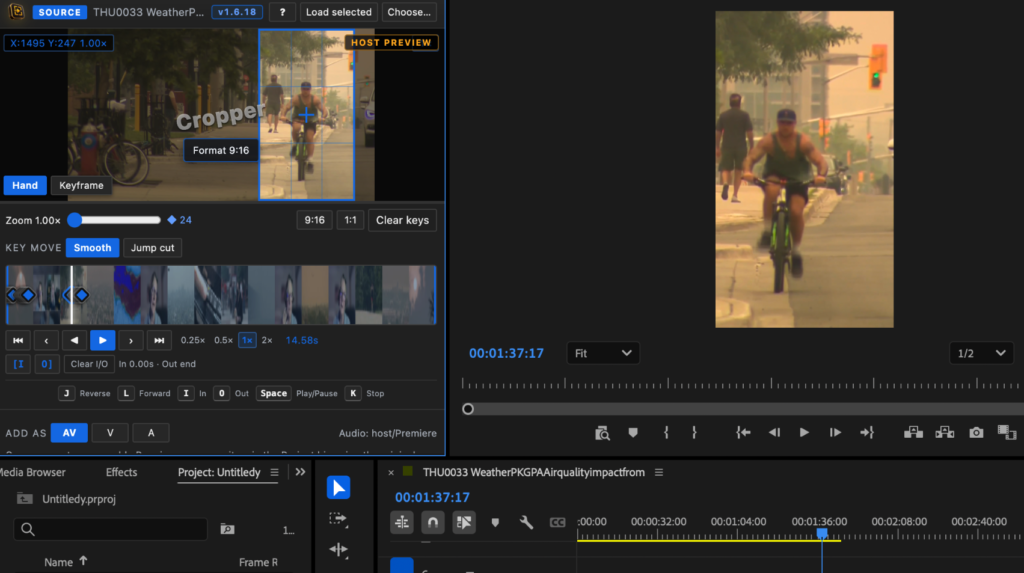Click the Export Frame camera icon
Screen dimensions: 1024x573
(x=976, y=433)
